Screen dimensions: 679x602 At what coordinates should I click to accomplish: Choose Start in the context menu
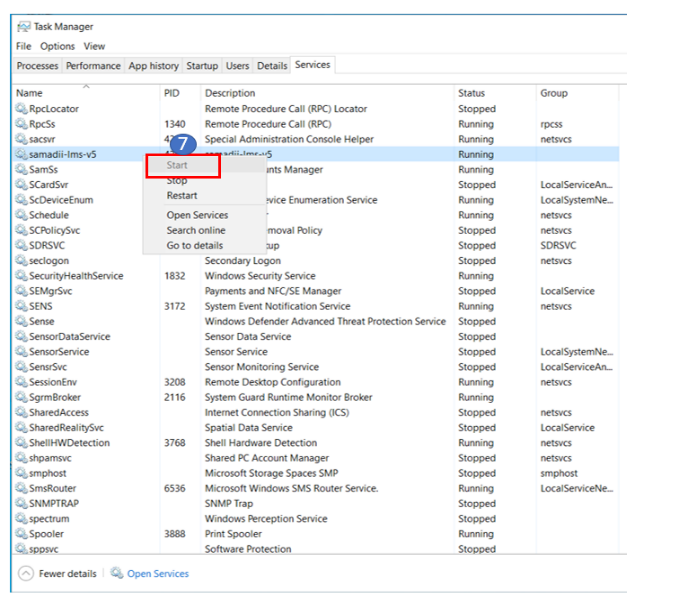pyautogui.click(x=177, y=165)
